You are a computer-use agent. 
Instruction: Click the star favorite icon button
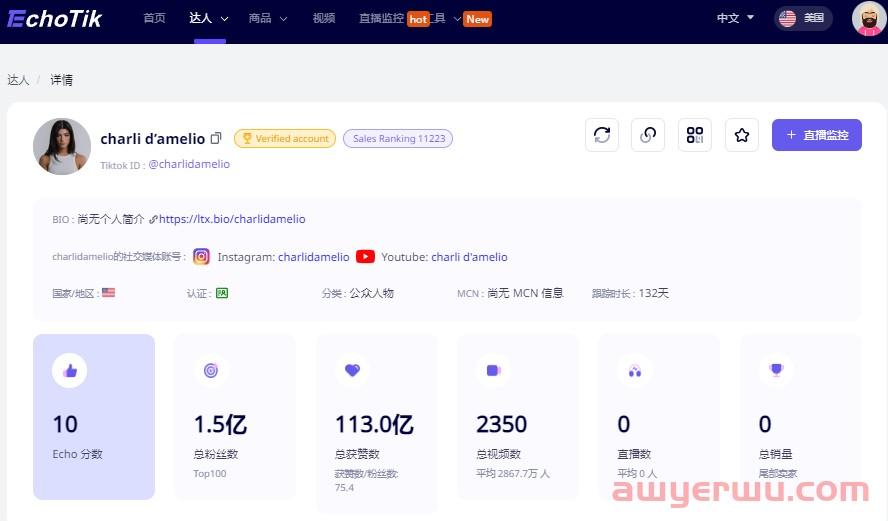tap(742, 135)
